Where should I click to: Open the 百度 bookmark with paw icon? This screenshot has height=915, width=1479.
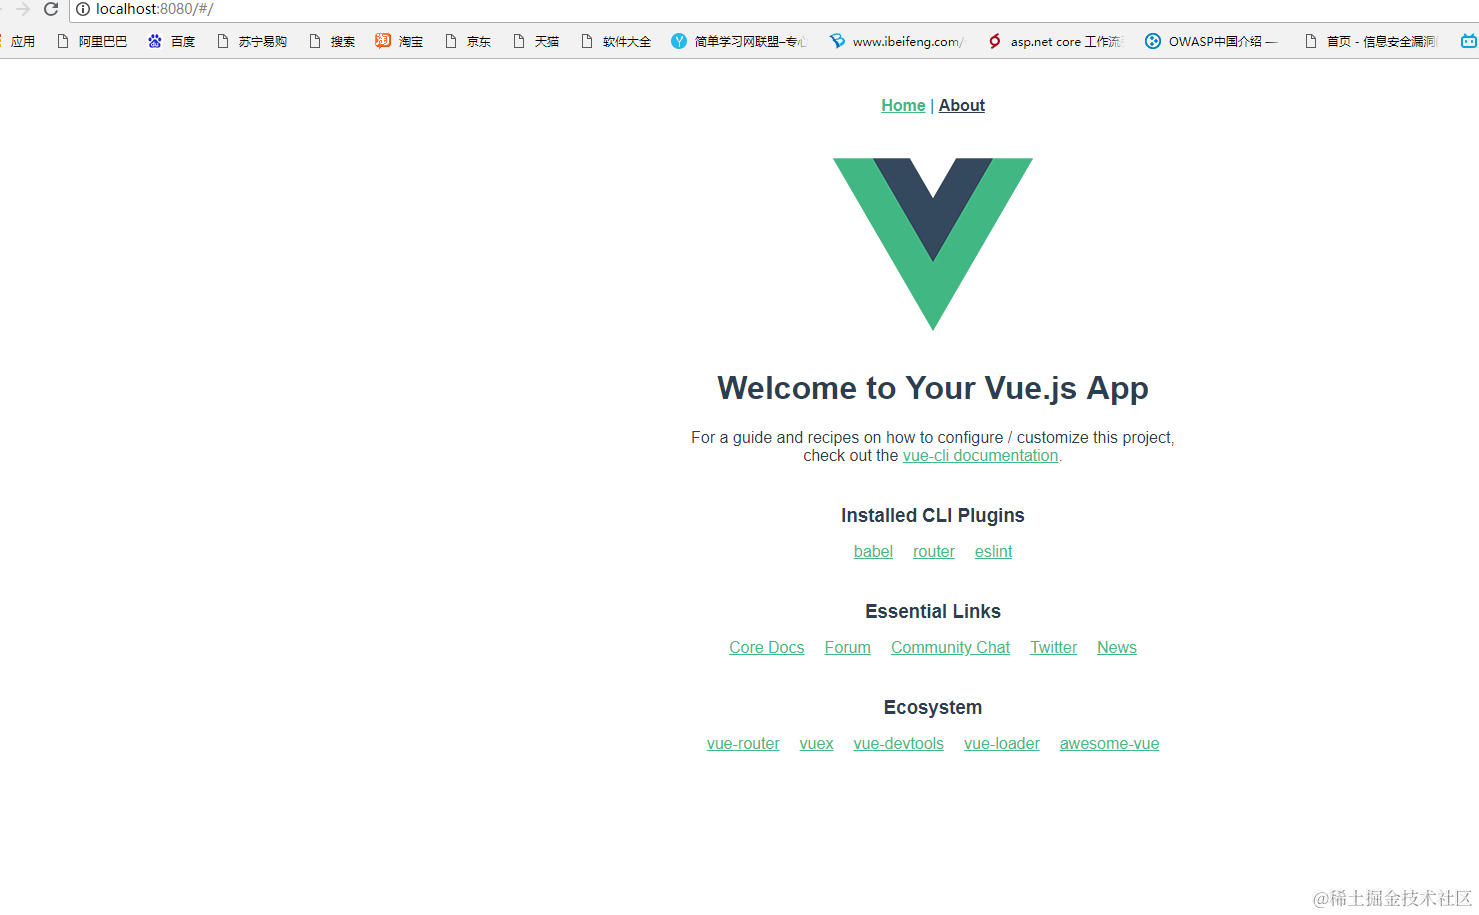pyautogui.click(x=171, y=41)
